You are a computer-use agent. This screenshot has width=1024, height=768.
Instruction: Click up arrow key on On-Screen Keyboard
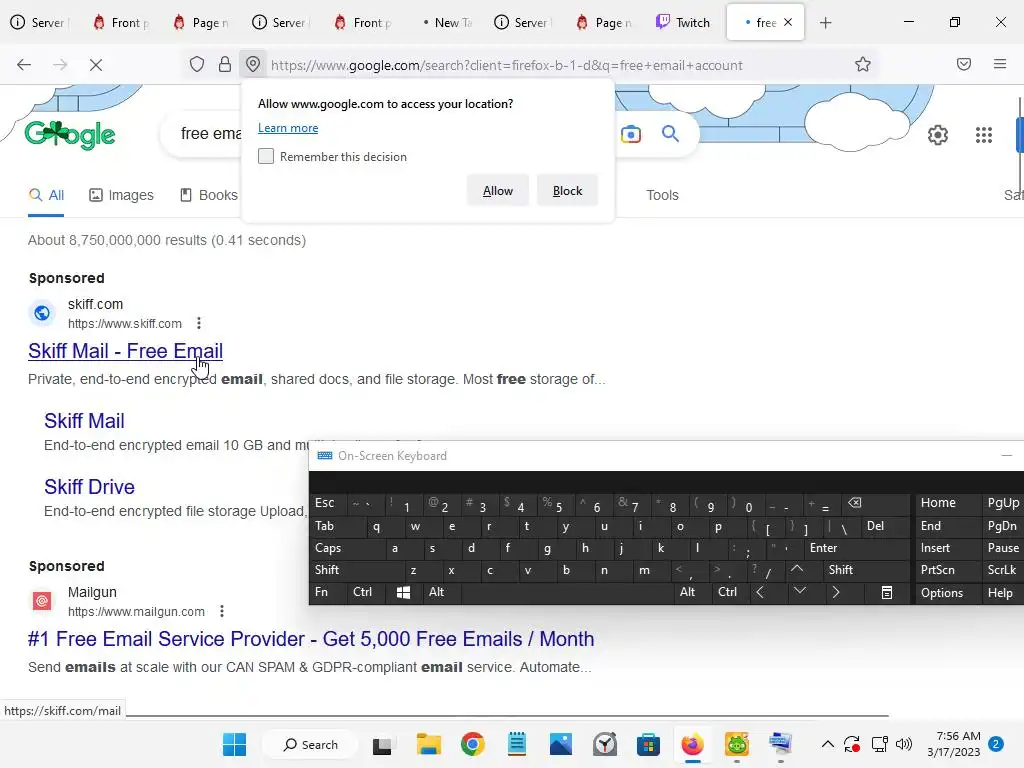coord(797,569)
